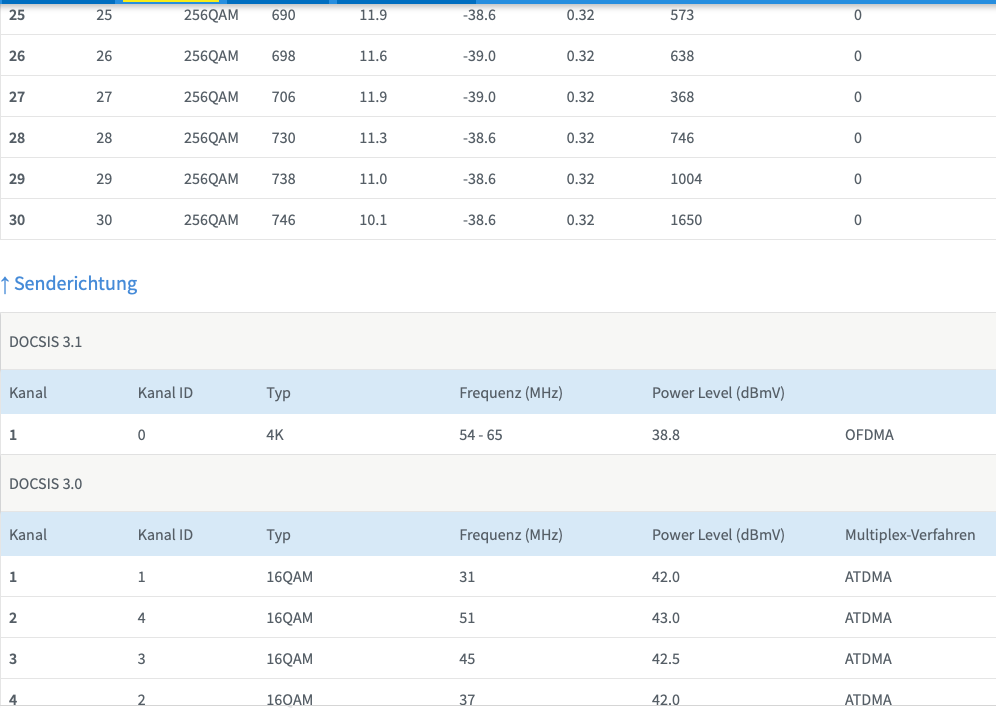Click the 11.6 power level value
The image size is (996, 708).
373,57
